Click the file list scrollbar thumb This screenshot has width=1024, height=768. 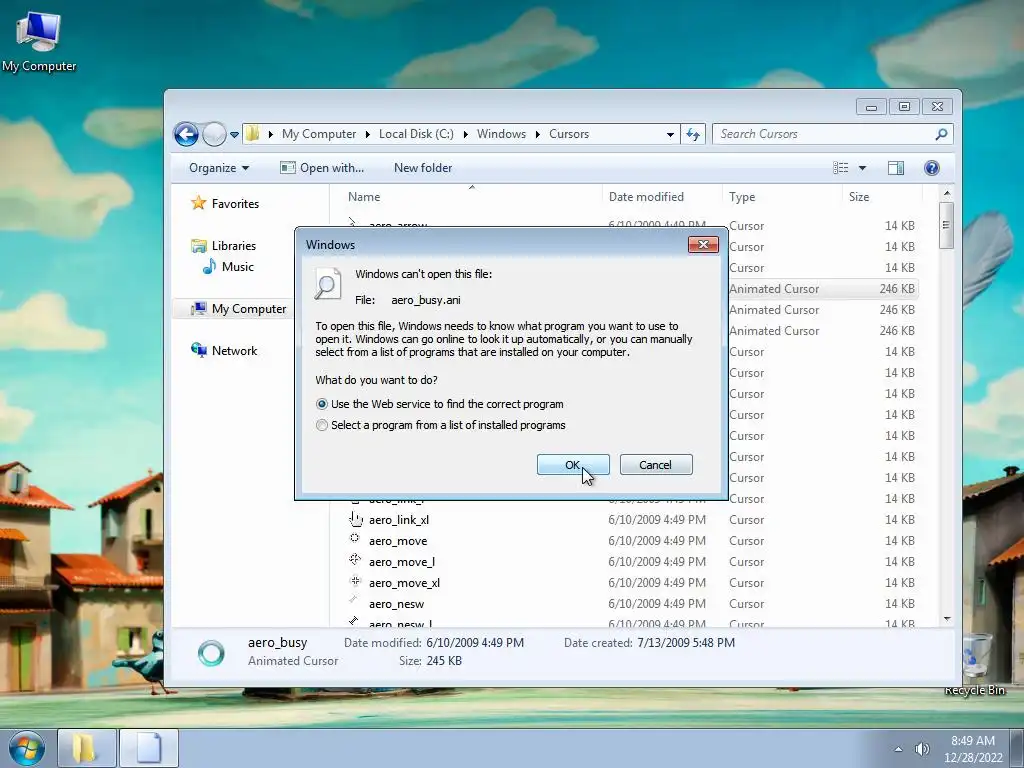946,225
